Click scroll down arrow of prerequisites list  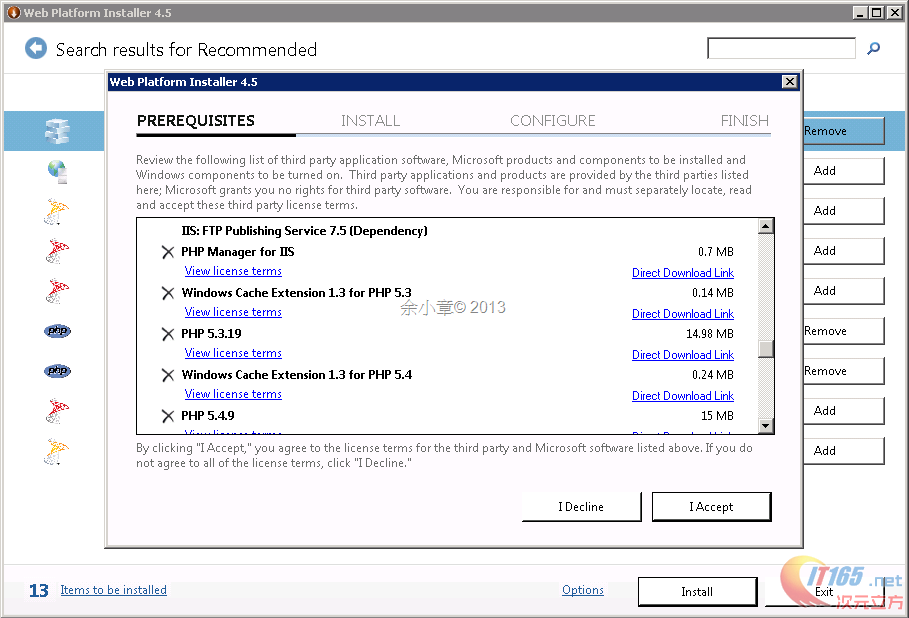766,426
